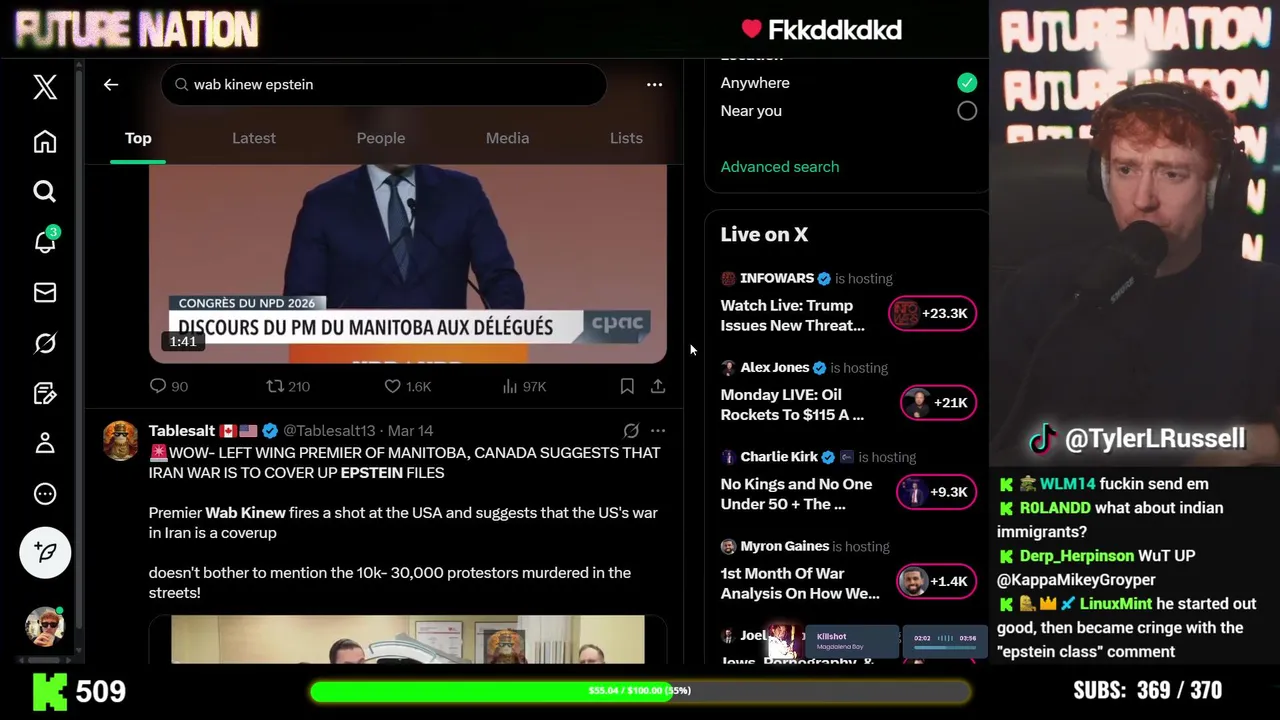
Task: Switch to the People tab
Action: tap(381, 138)
